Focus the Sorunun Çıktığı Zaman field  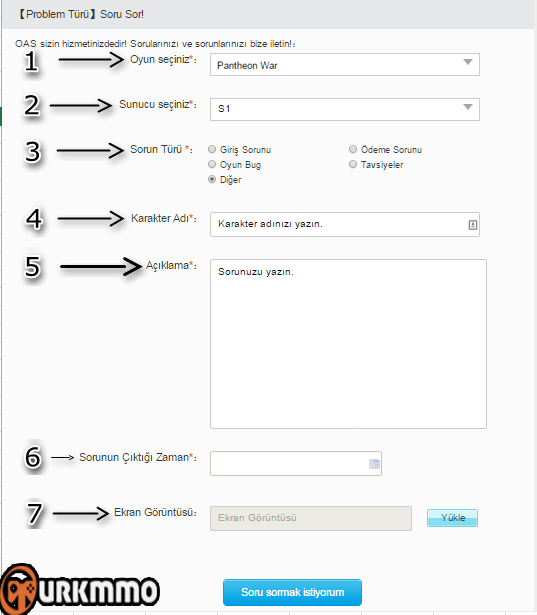[x=296, y=463]
